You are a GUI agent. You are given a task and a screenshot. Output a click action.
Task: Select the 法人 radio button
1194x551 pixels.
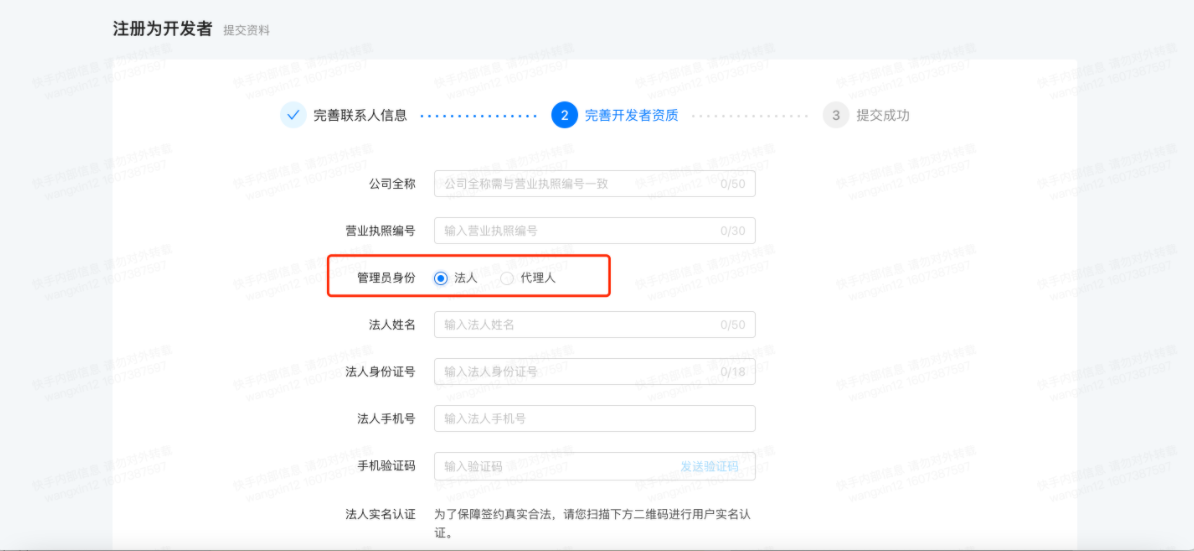[441, 279]
